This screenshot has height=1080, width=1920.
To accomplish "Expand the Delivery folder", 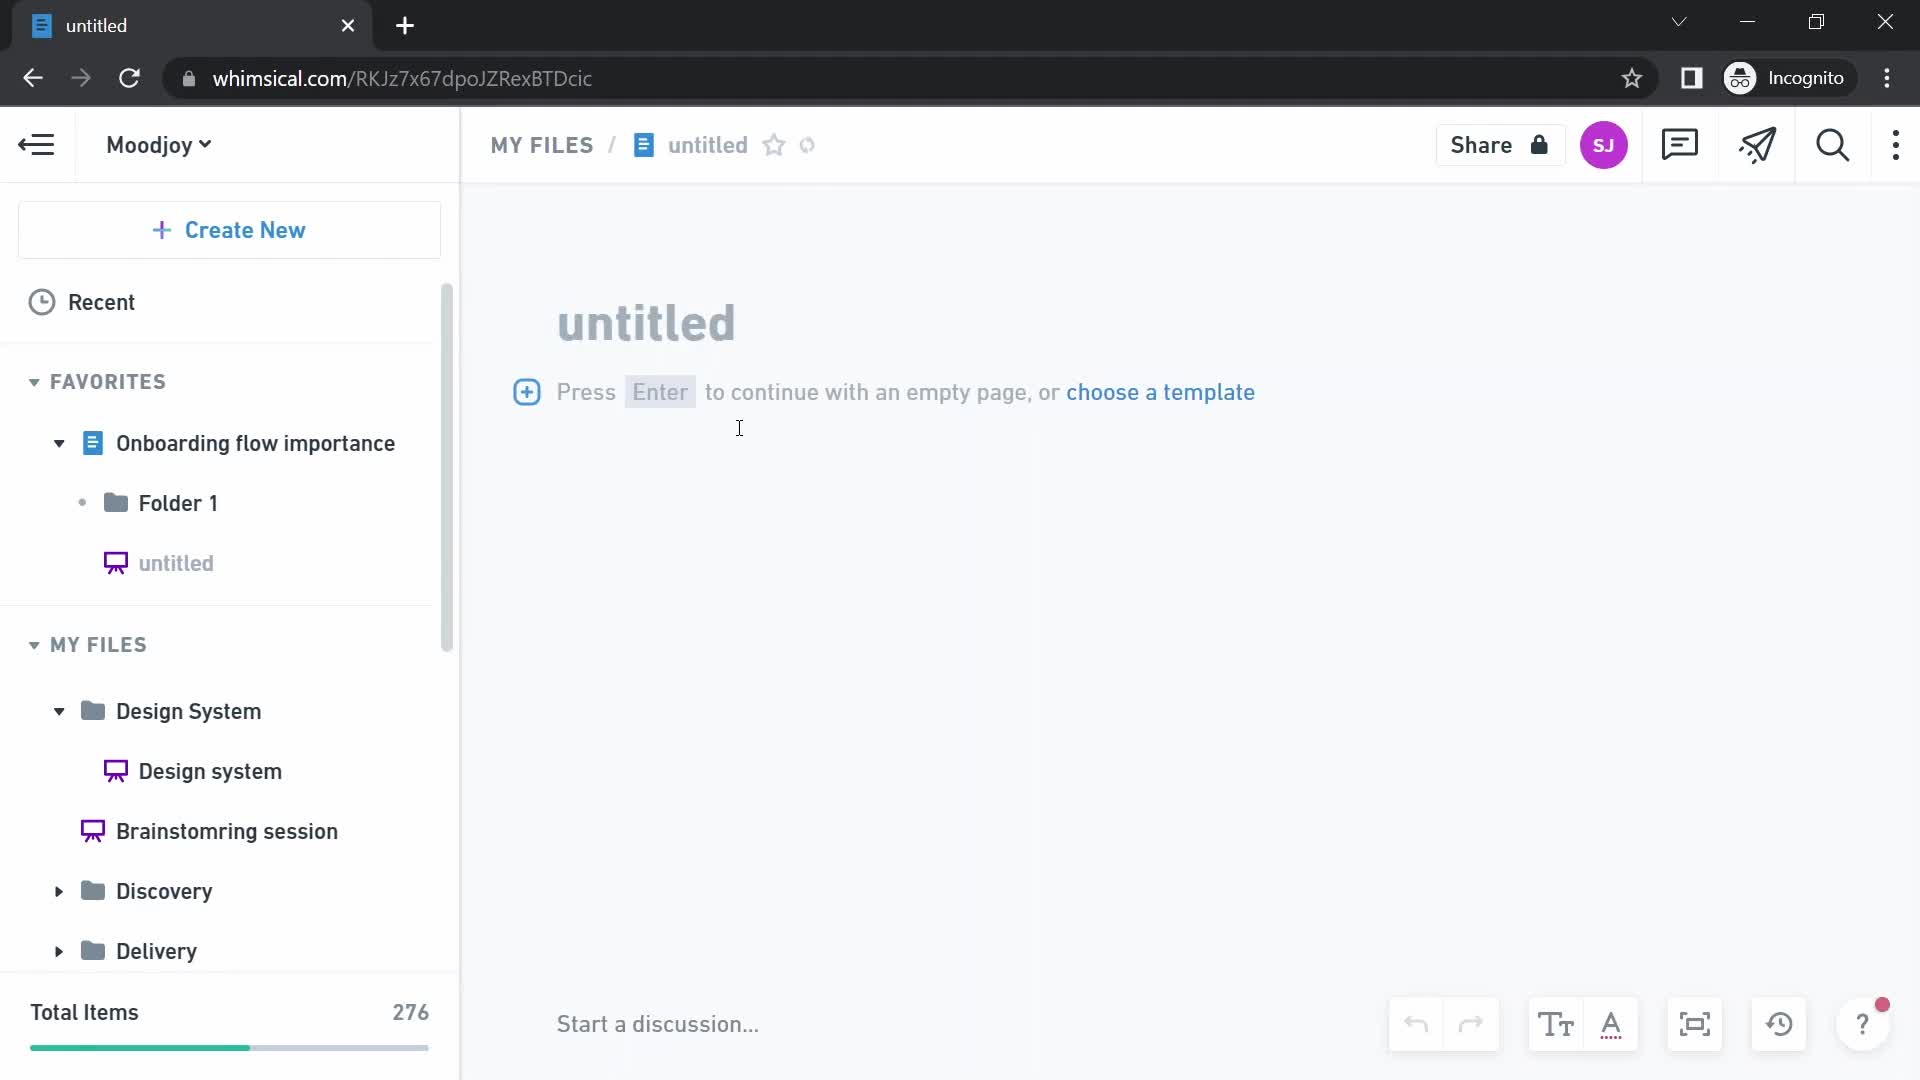I will [x=59, y=951].
